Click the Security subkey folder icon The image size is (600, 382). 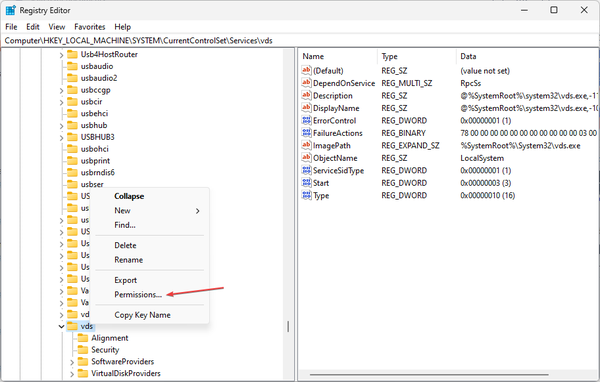[x=82, y=349]
